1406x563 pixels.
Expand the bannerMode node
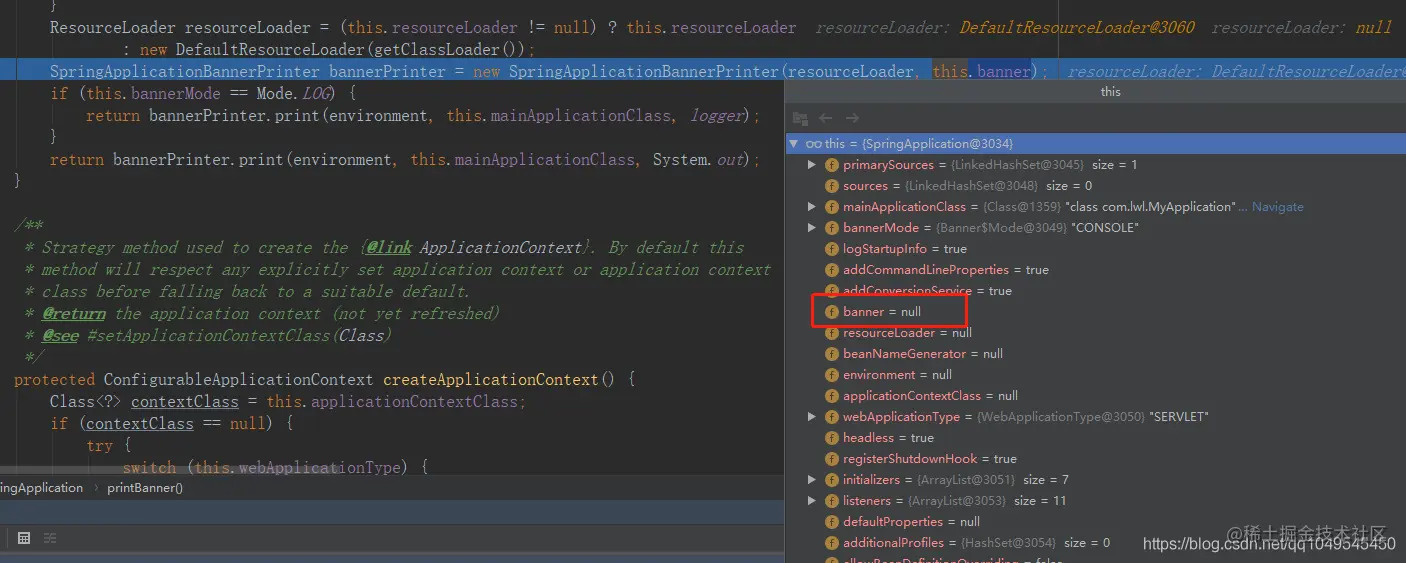[x=812, y=228]
